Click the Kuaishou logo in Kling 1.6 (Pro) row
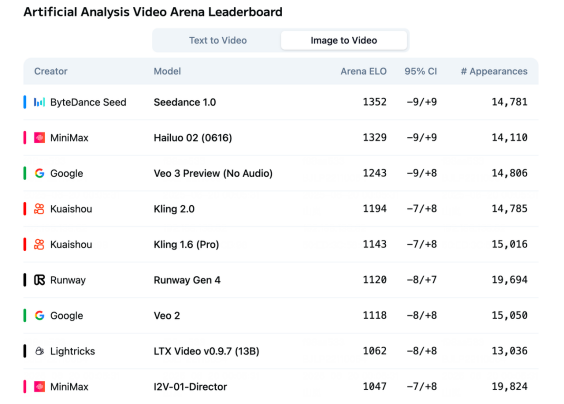 pos(39,244)
